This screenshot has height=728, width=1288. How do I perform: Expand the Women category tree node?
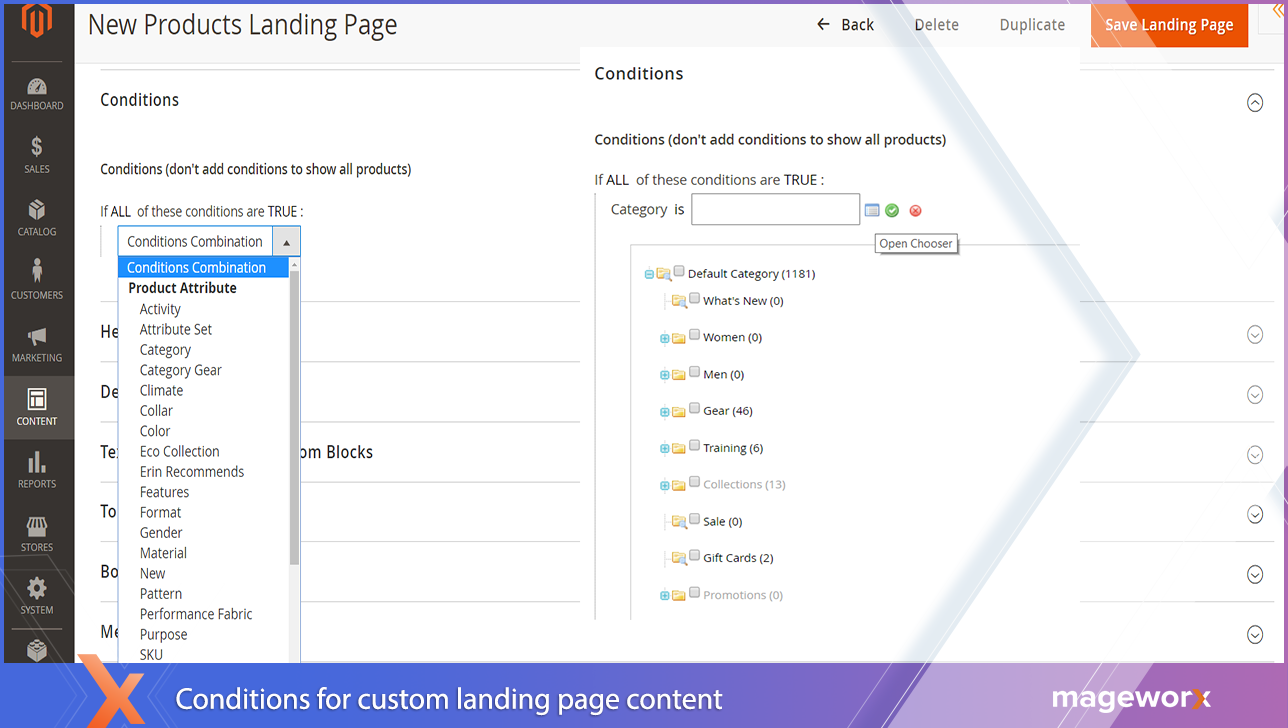pos(664,339)
